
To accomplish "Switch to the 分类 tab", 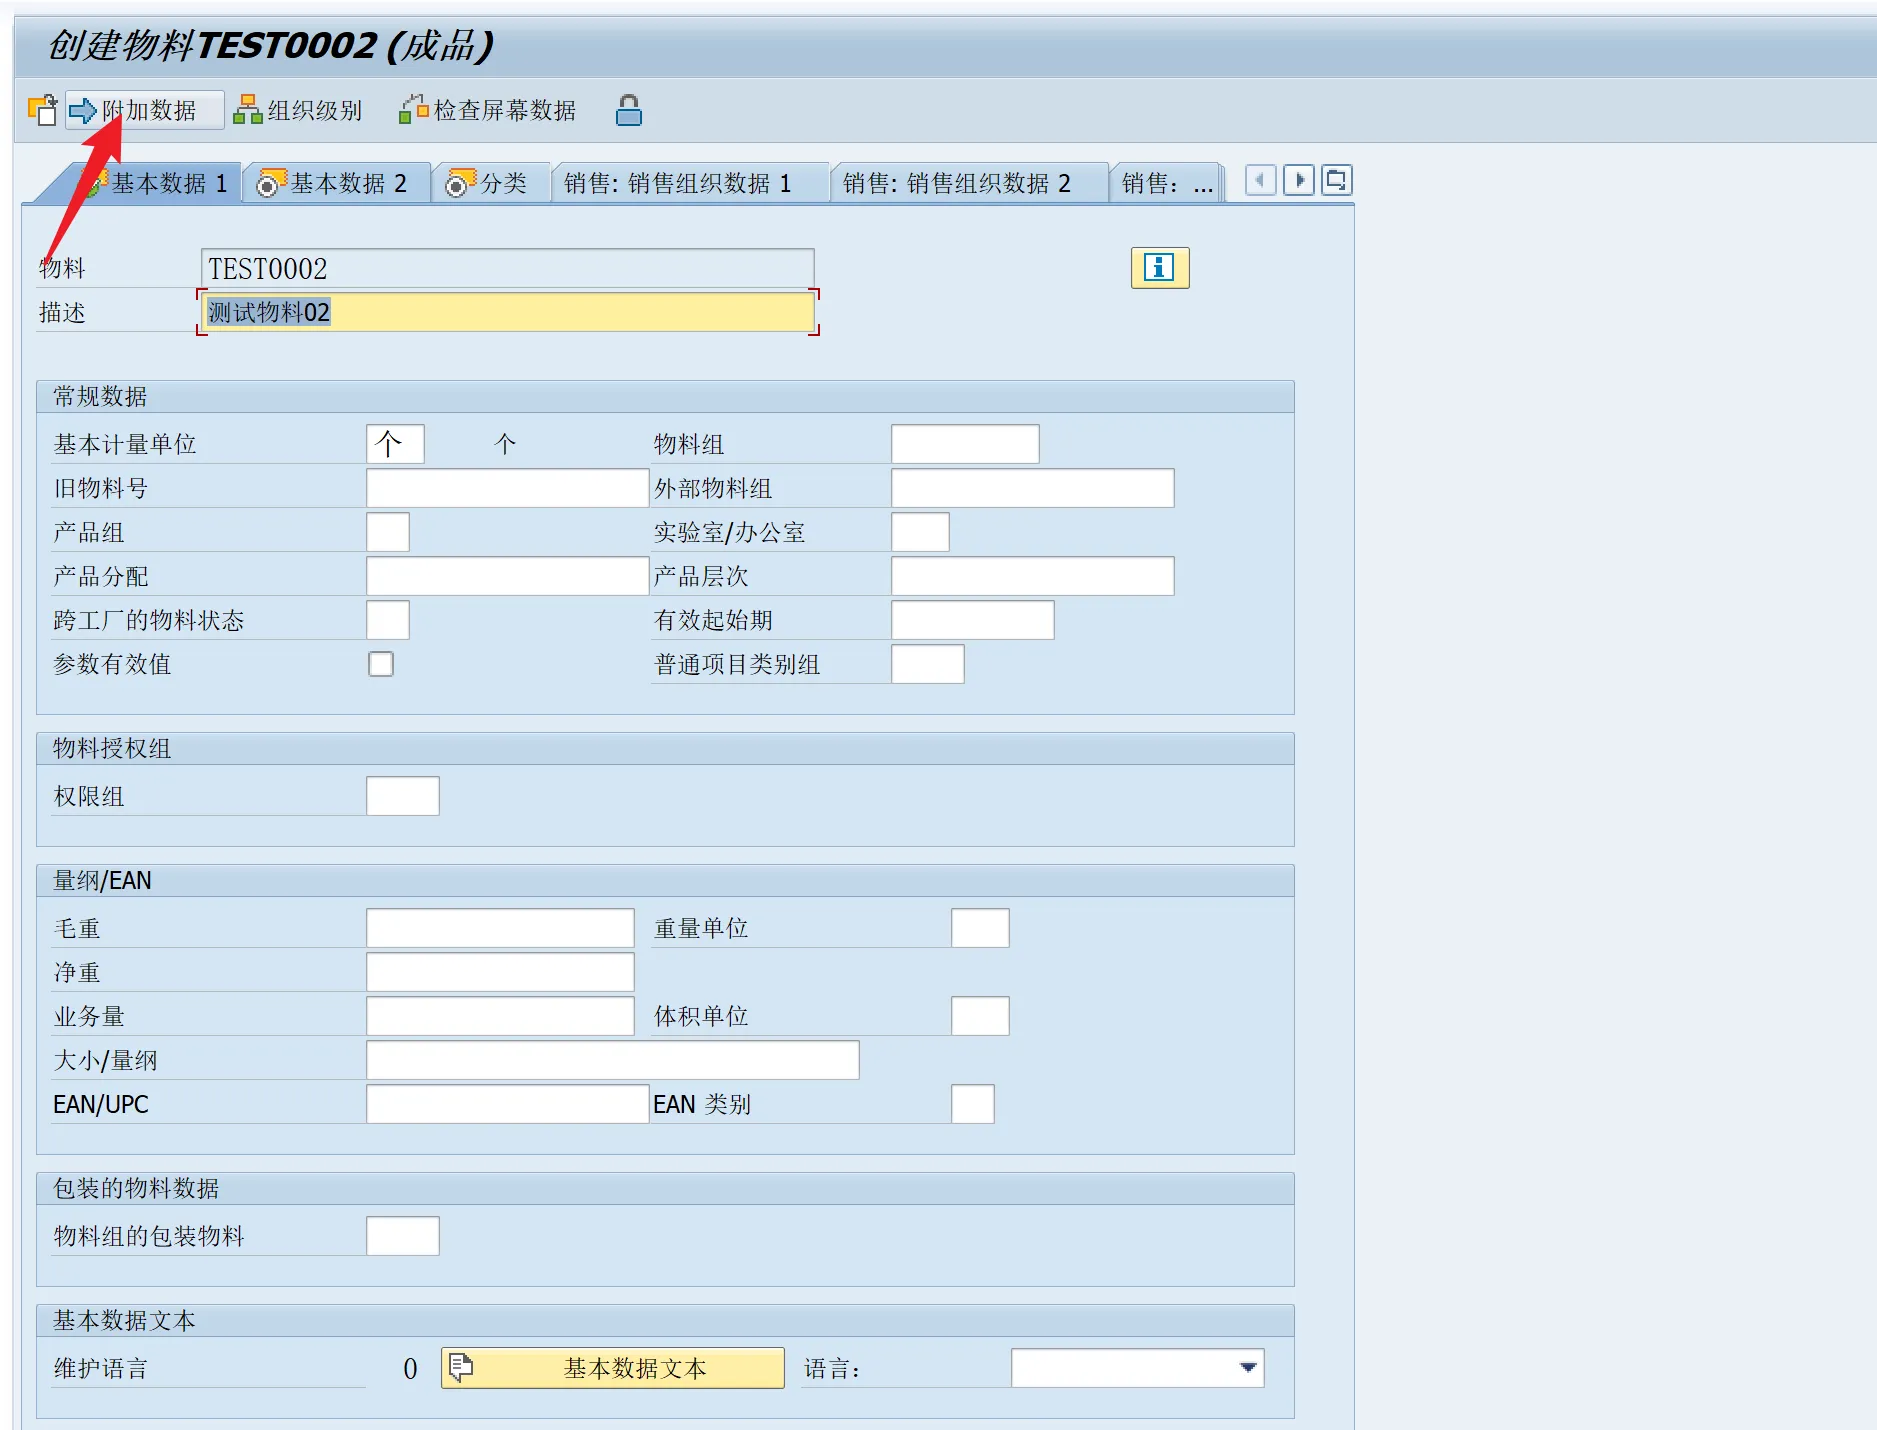I will (x=490, y=183).
